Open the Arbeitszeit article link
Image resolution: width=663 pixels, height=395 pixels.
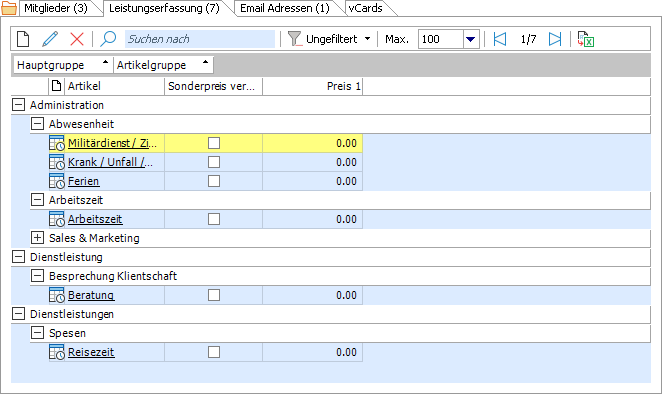(x=95, y=219)
